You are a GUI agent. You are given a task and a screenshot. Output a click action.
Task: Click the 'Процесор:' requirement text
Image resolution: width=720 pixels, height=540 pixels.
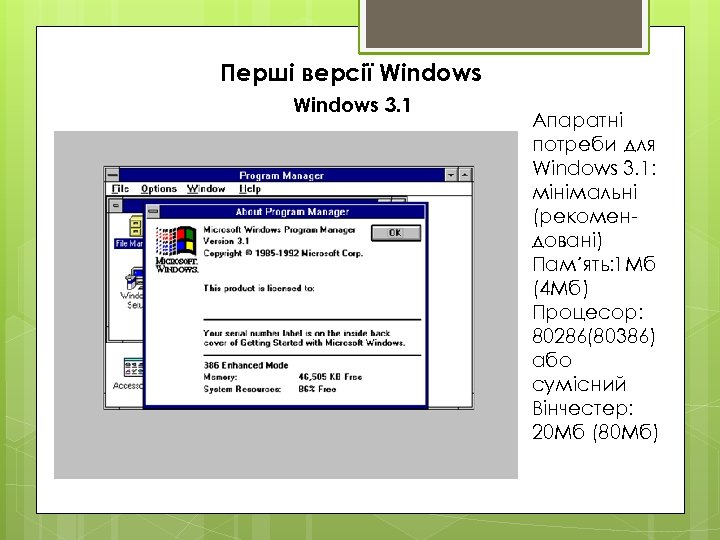click(x=588, y=312)
